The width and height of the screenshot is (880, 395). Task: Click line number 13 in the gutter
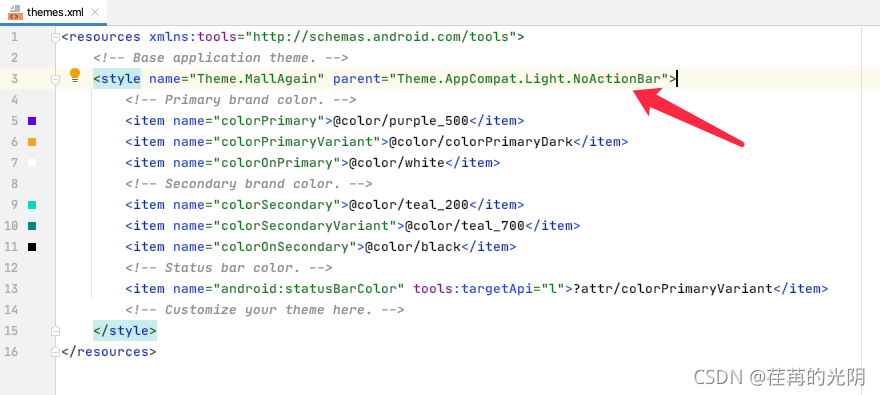click(11, 289)
